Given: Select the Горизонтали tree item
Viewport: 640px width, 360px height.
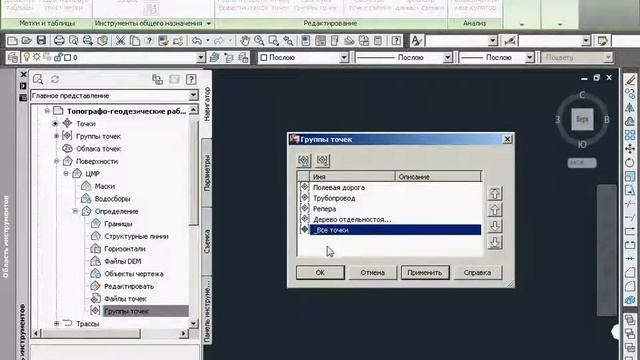Looking at the screenshot, I should (x=124, y=249).
